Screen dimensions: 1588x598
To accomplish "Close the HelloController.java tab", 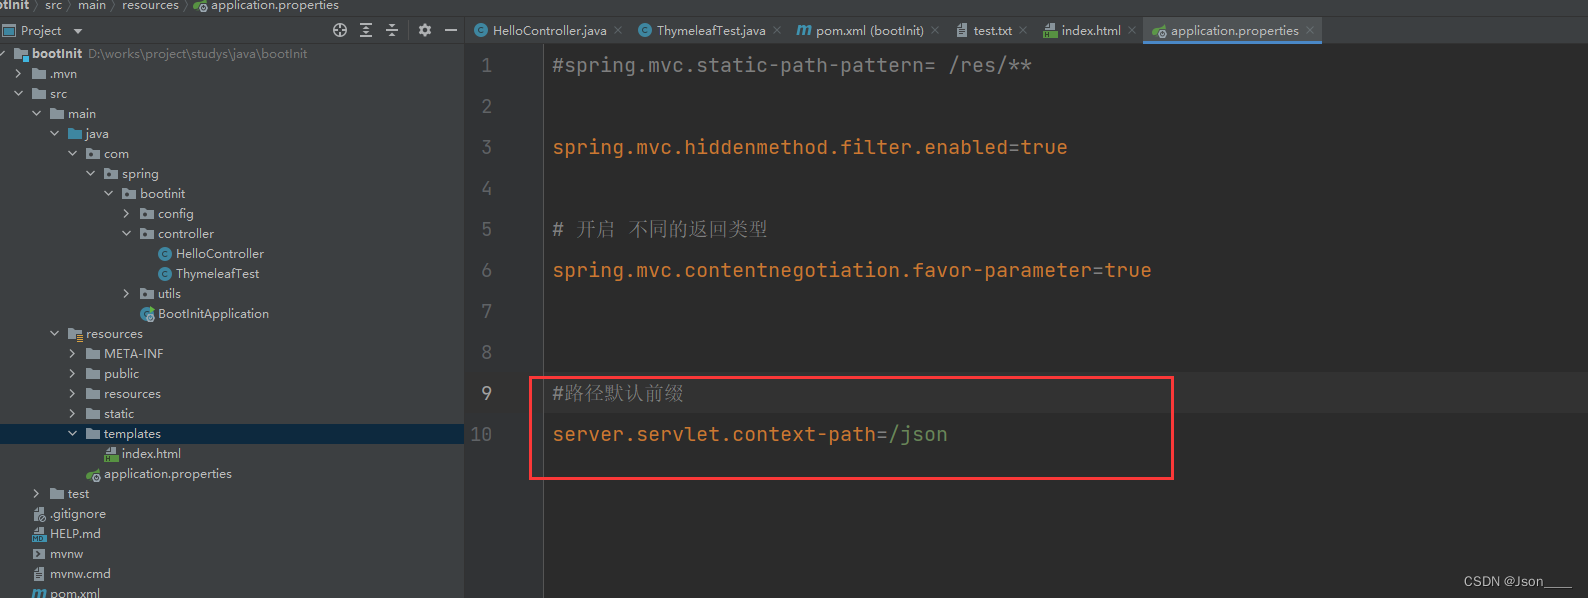I will coord(618,31).
